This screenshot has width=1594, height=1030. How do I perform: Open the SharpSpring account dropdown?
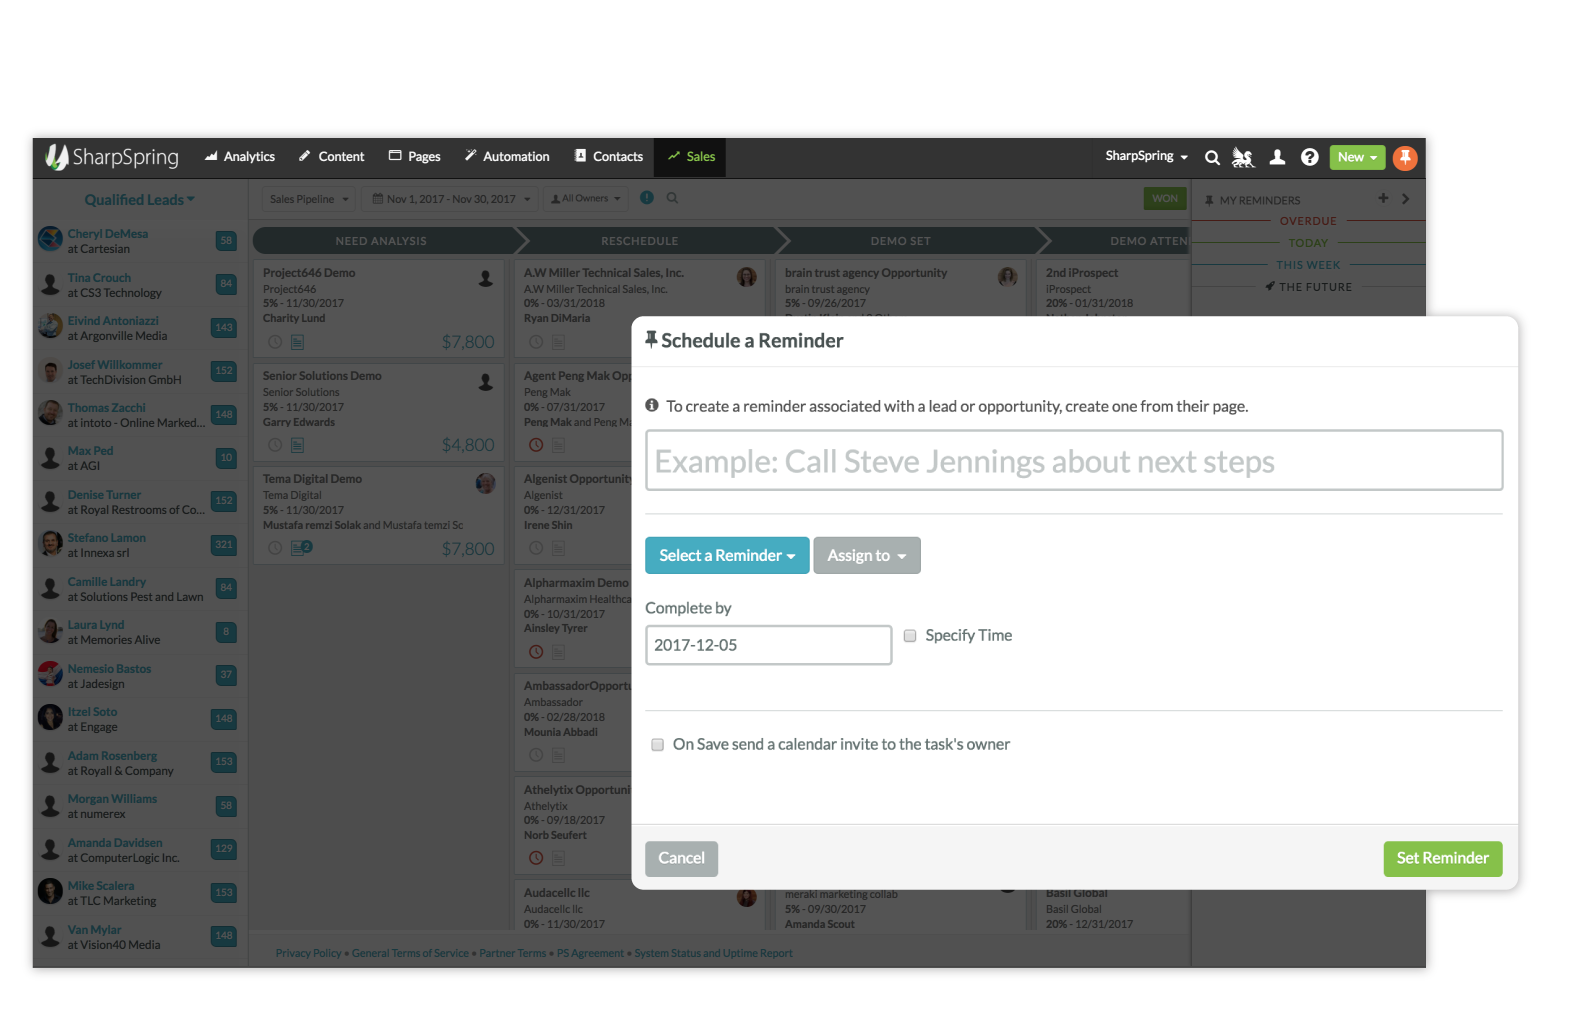(x=1147, y=157)
